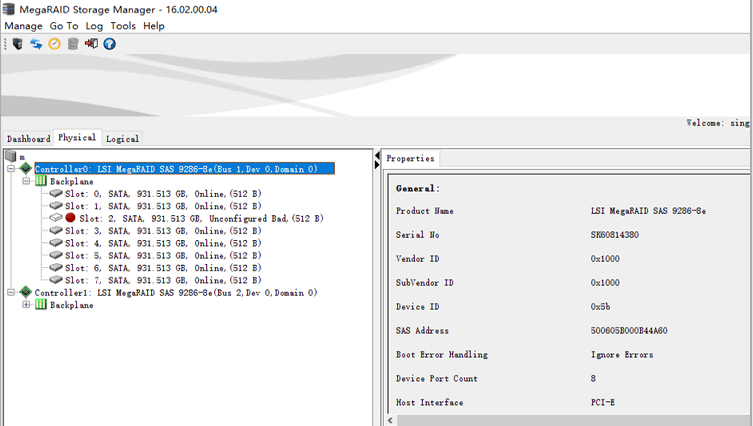Click the server host icon above Controller0
753x426 pixels.
pos(11,156)
